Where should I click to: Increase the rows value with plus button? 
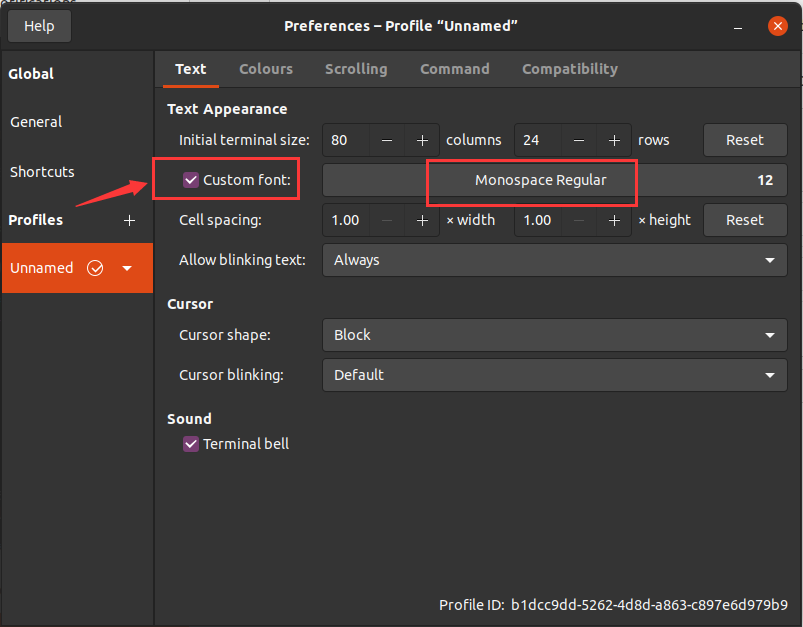coord(614,140)
